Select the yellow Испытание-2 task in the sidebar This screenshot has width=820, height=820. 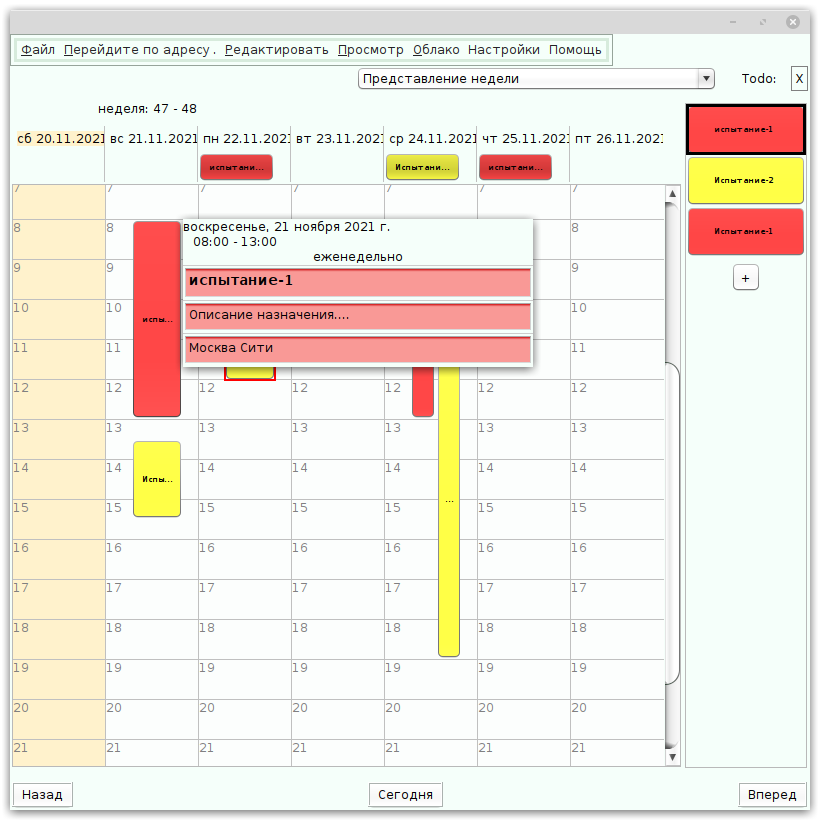[745, 180]
